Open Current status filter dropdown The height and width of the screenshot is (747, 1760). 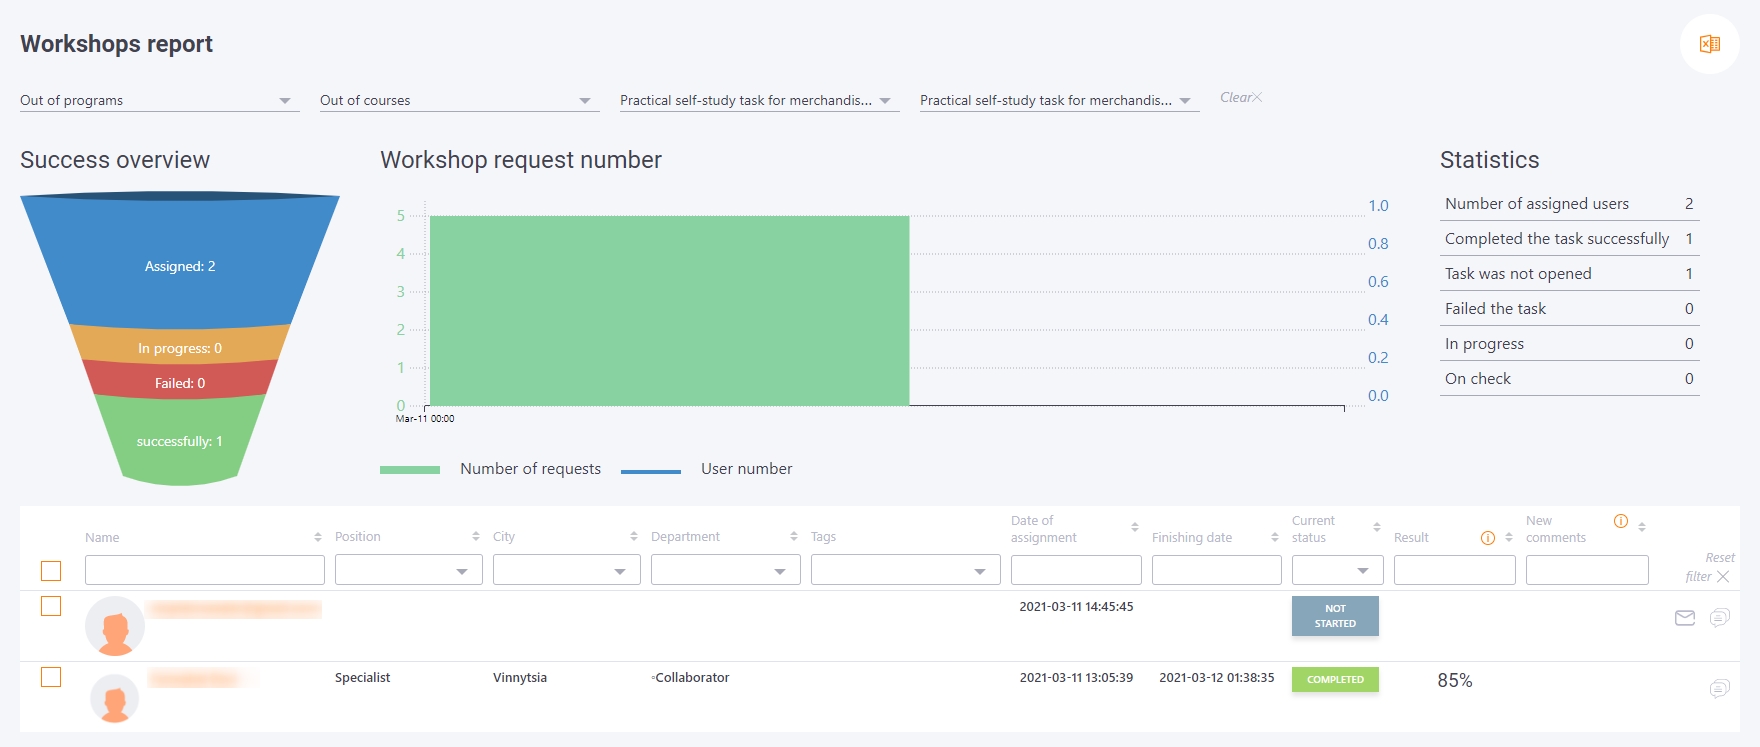(1338, 570)
